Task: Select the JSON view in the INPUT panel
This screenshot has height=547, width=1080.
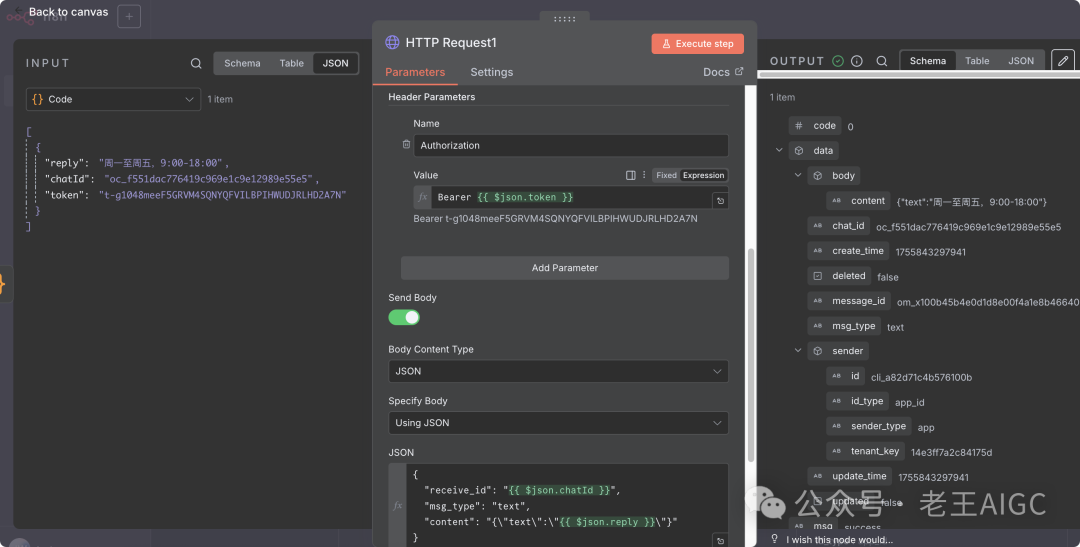Action: [x=335, y=63]
